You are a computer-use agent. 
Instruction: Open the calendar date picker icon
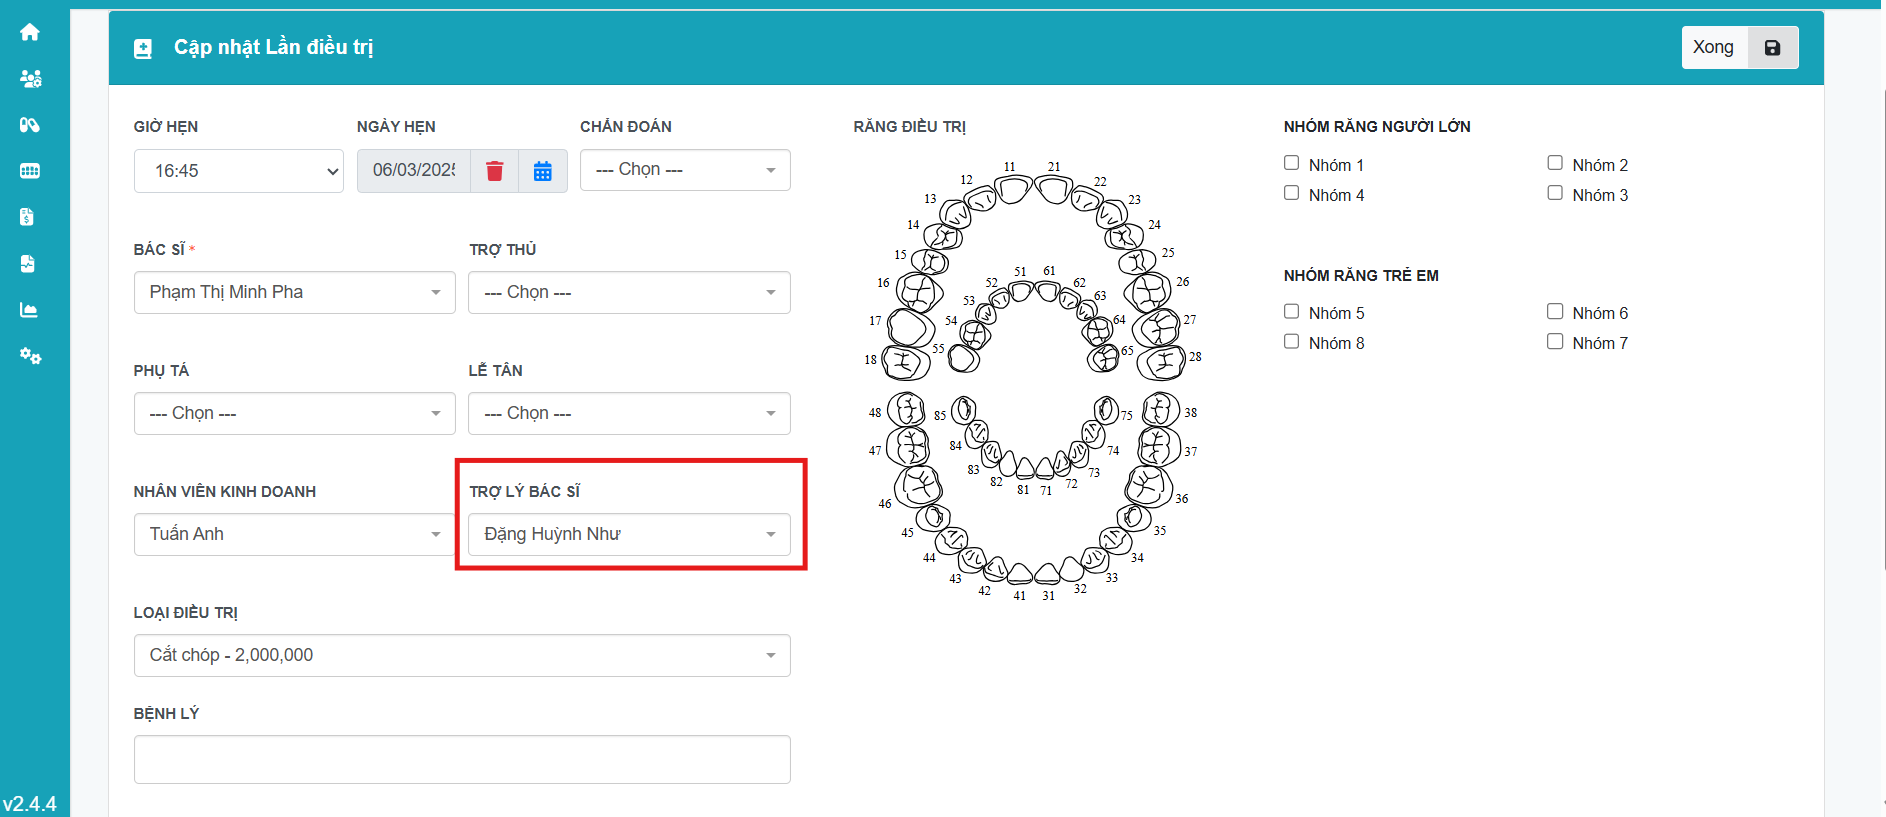click(x=543, y=171)
